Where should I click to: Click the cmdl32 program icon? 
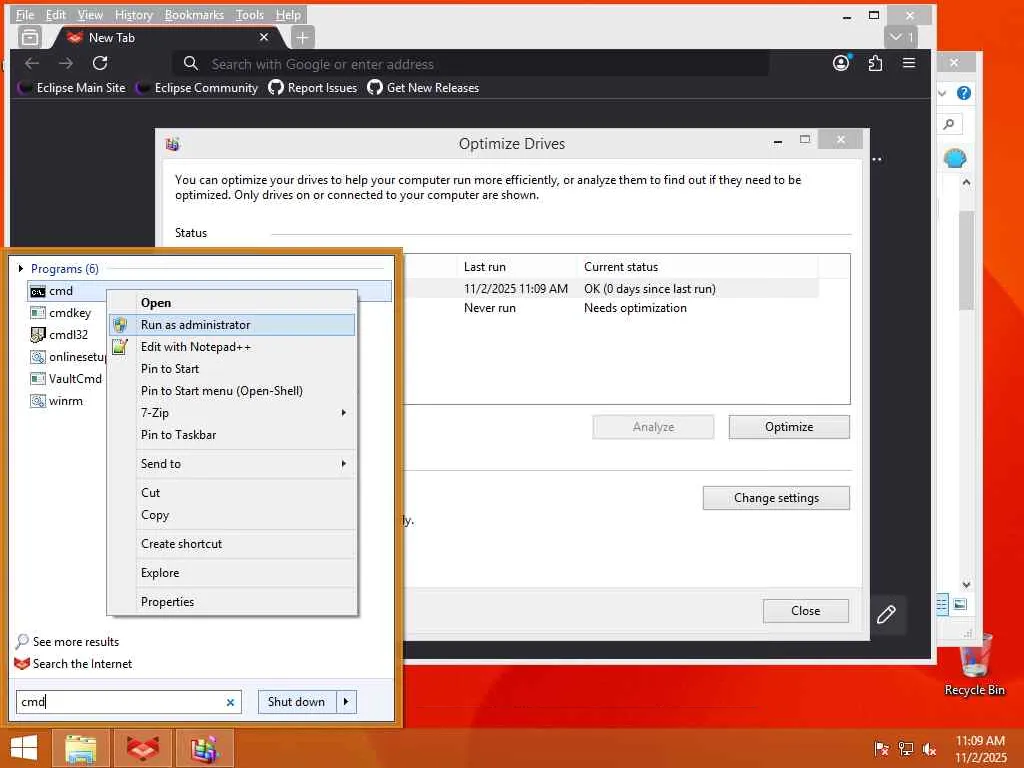pos(38,335)
